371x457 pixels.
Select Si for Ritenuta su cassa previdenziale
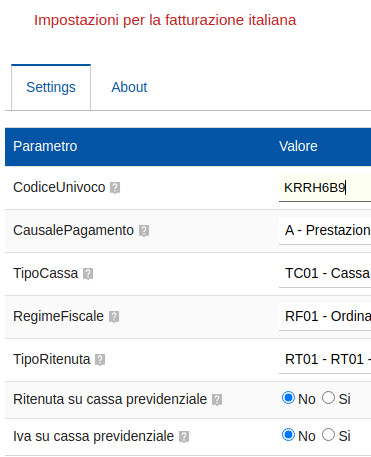tap(328, 398)
